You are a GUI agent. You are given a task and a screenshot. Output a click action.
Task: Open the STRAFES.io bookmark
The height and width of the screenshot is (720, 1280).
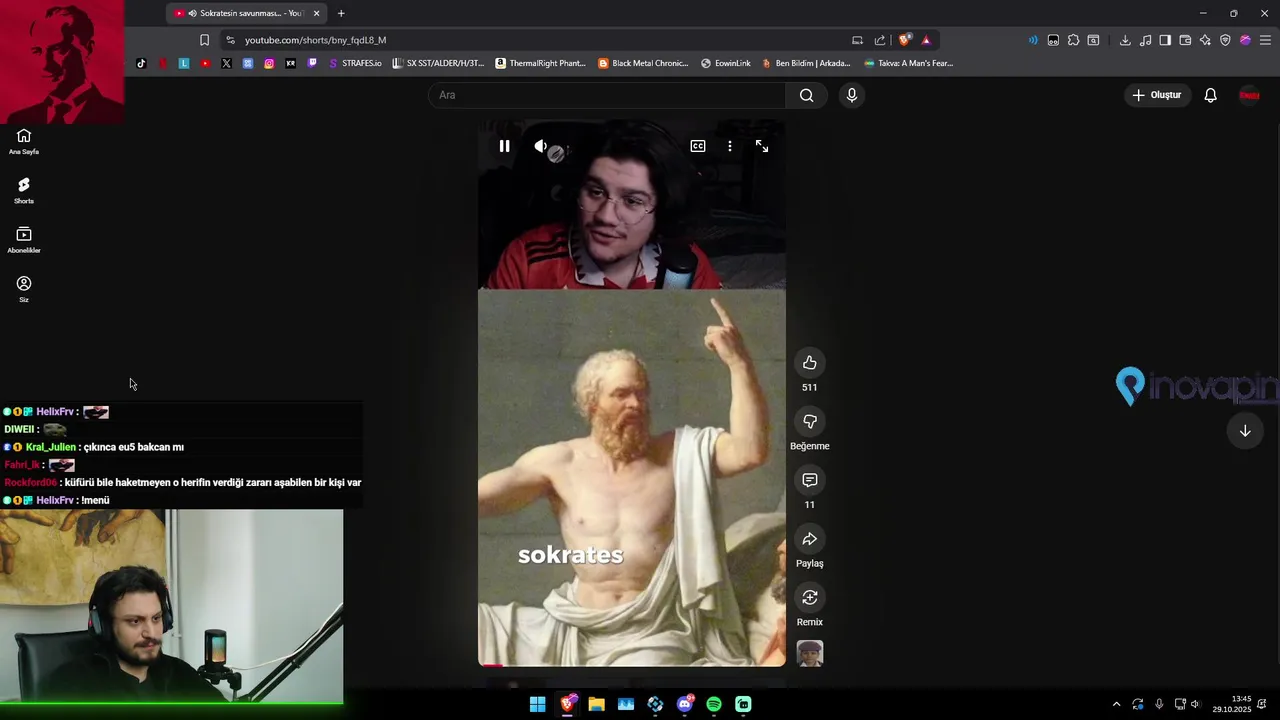tap(355, 63)
